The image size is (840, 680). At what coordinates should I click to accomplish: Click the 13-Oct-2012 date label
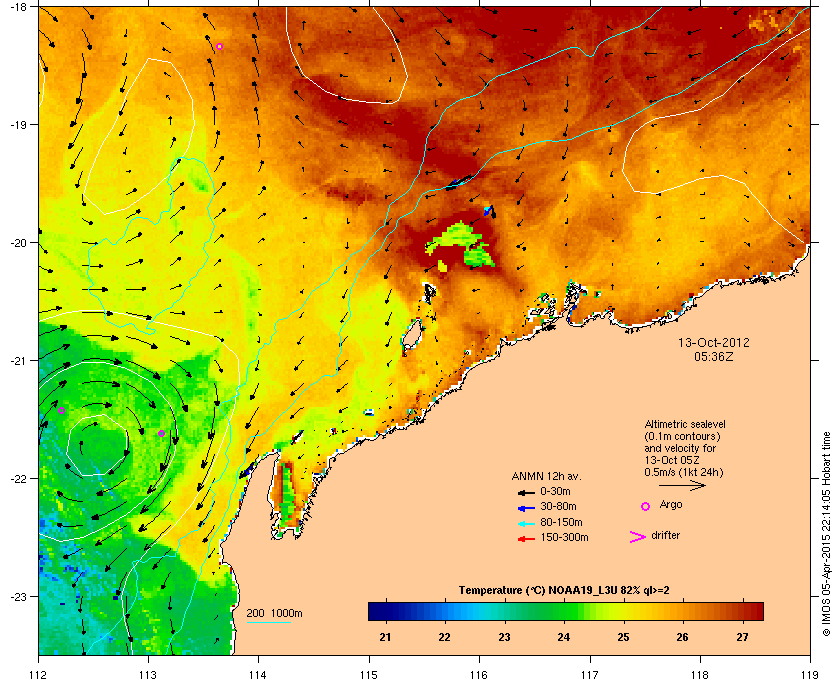[714, 343]
